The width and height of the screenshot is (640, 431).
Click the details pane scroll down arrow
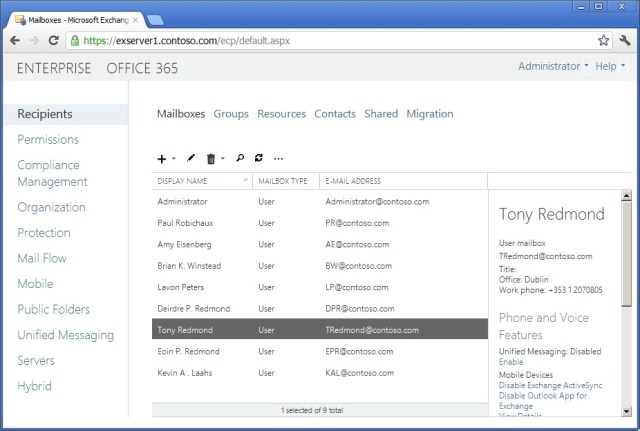pyautogui.click(x=626, y=409)
